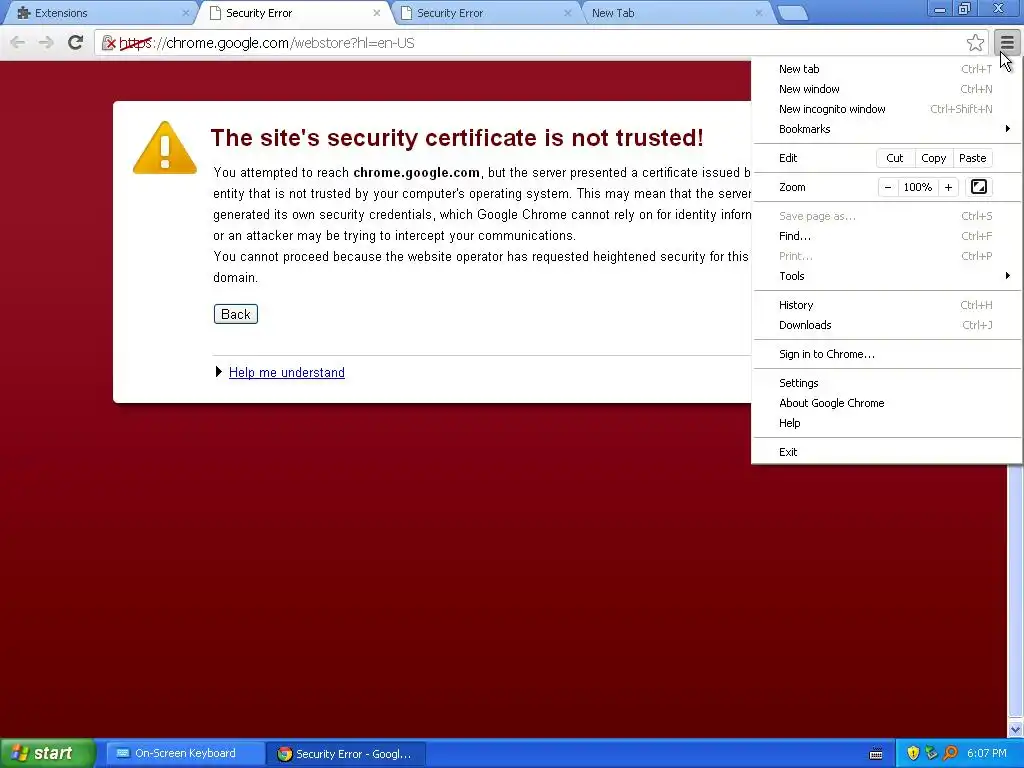Close the New Tab tab
1024x768 pixels.
tap(758, 13)
